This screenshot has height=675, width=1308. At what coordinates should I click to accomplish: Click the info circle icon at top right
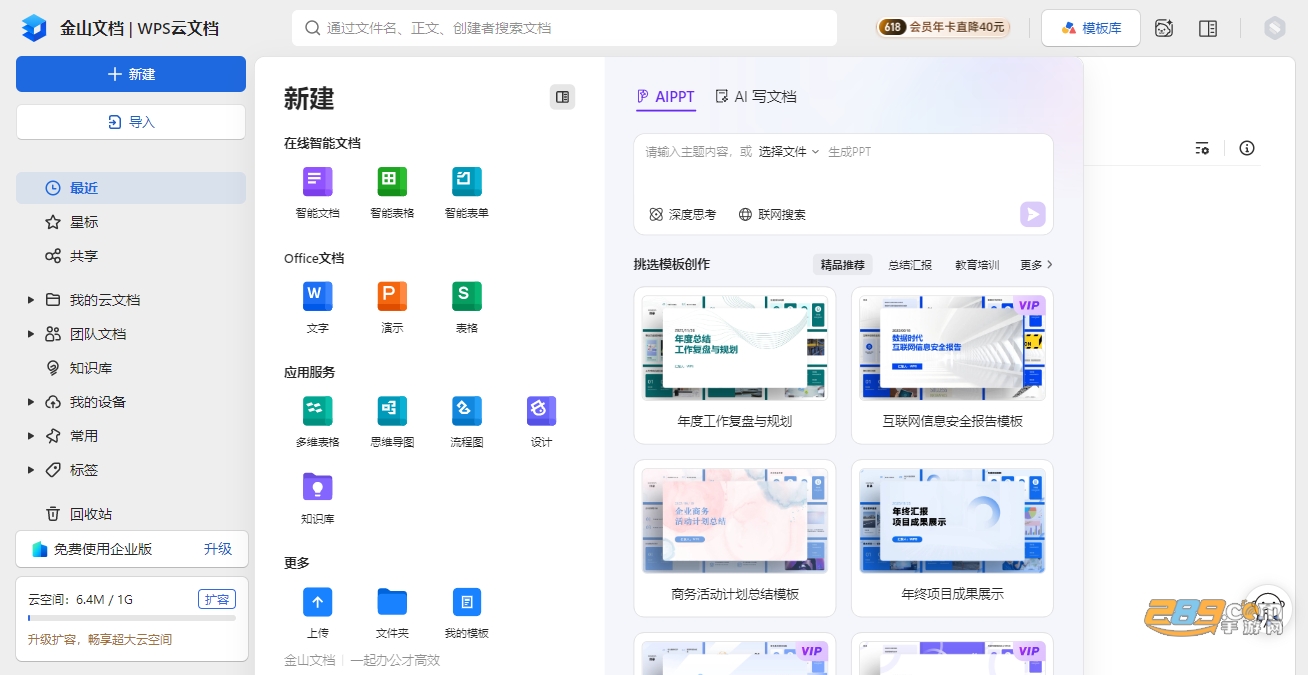point(1246,148)
